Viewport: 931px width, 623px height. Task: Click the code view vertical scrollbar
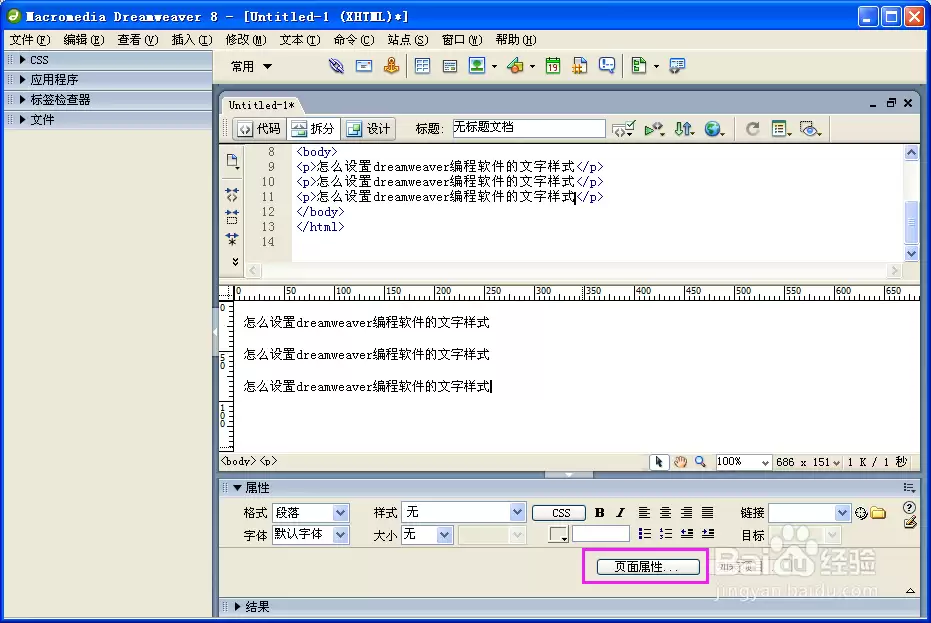click(x=911, y=203)
